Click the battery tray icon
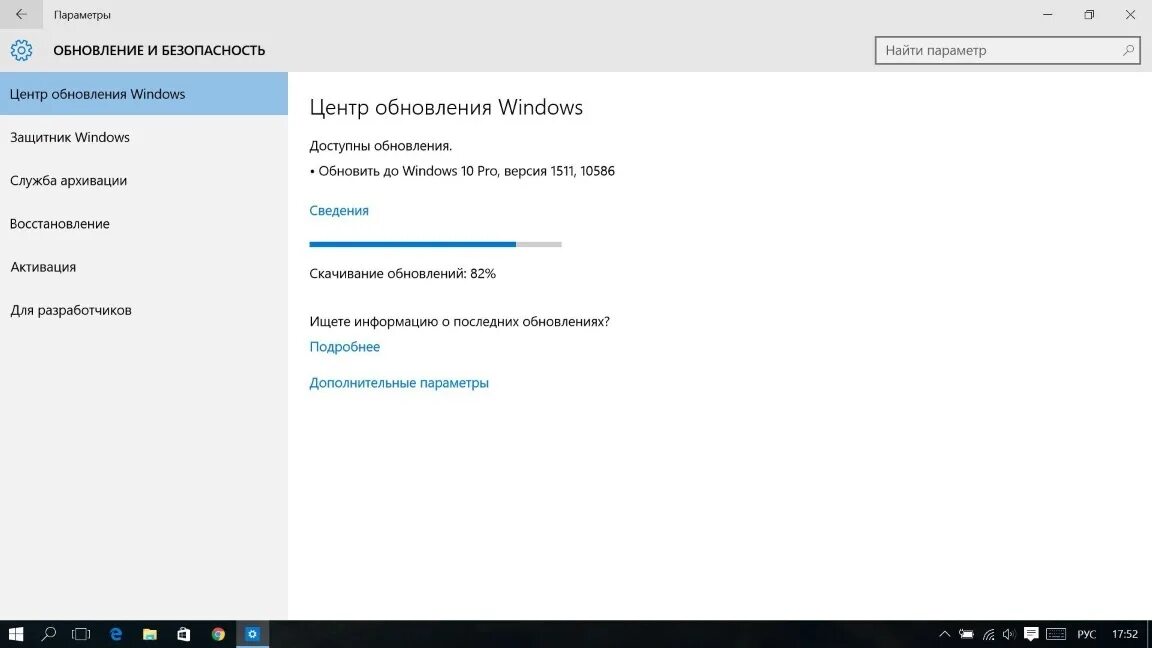Viewport: 1152px width, 648px height. (966, 634)
